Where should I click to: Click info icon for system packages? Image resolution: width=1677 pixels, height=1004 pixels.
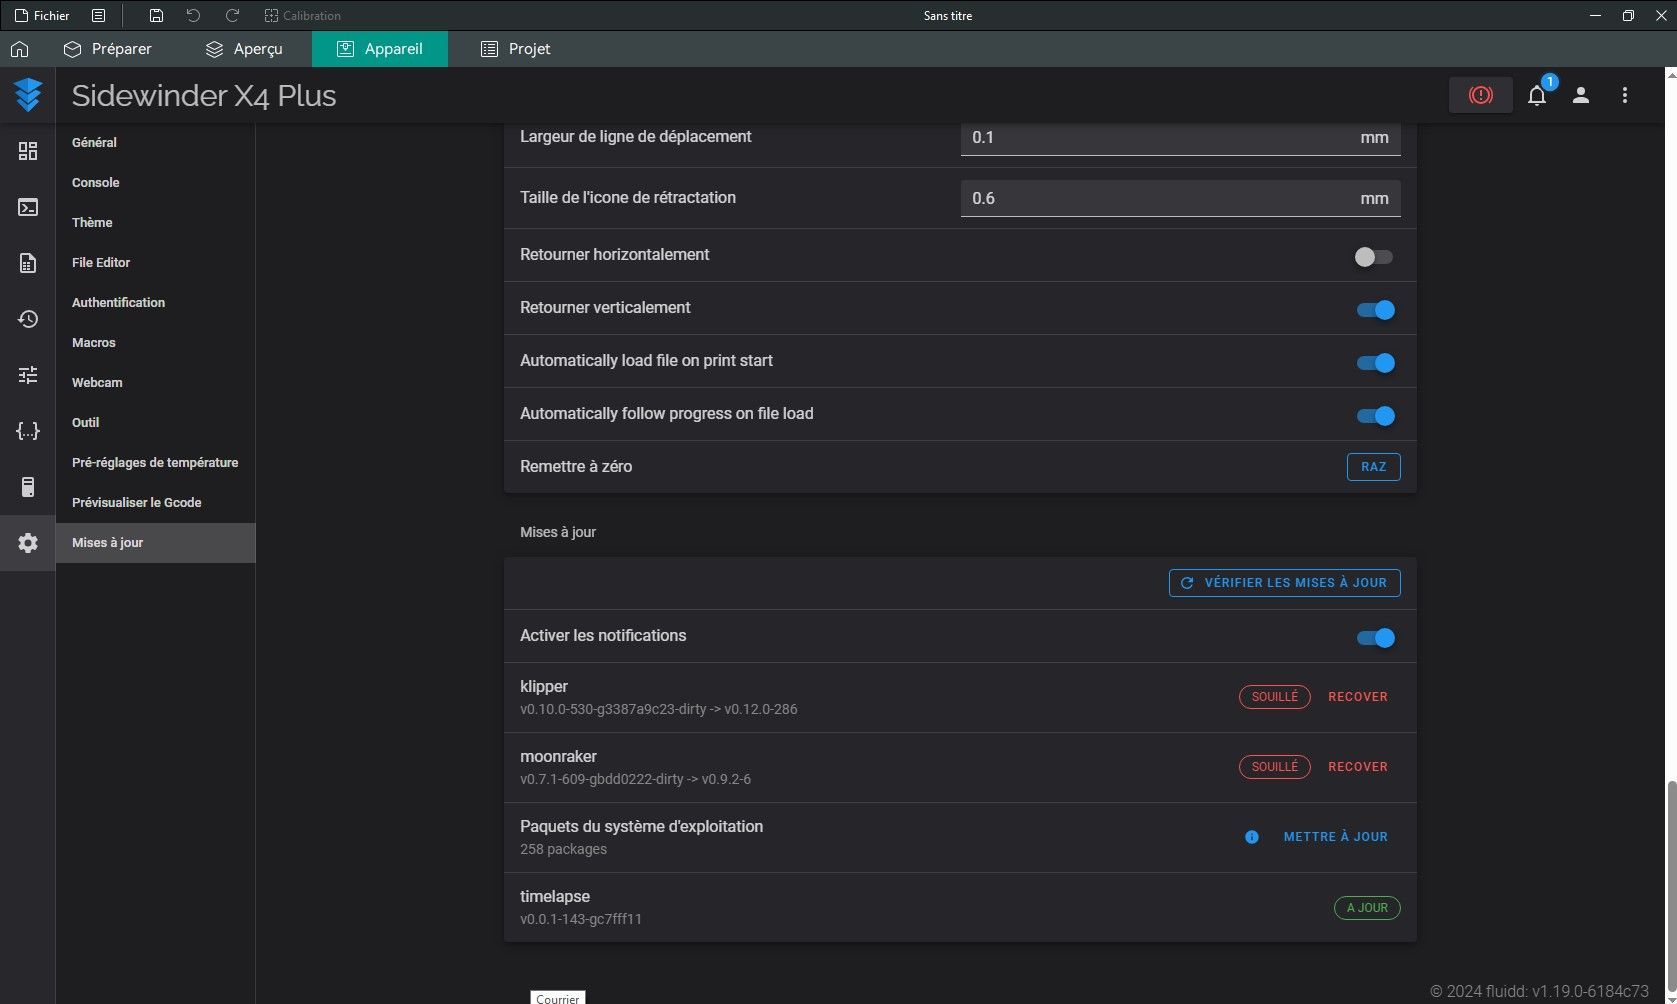click(1251, 837)
